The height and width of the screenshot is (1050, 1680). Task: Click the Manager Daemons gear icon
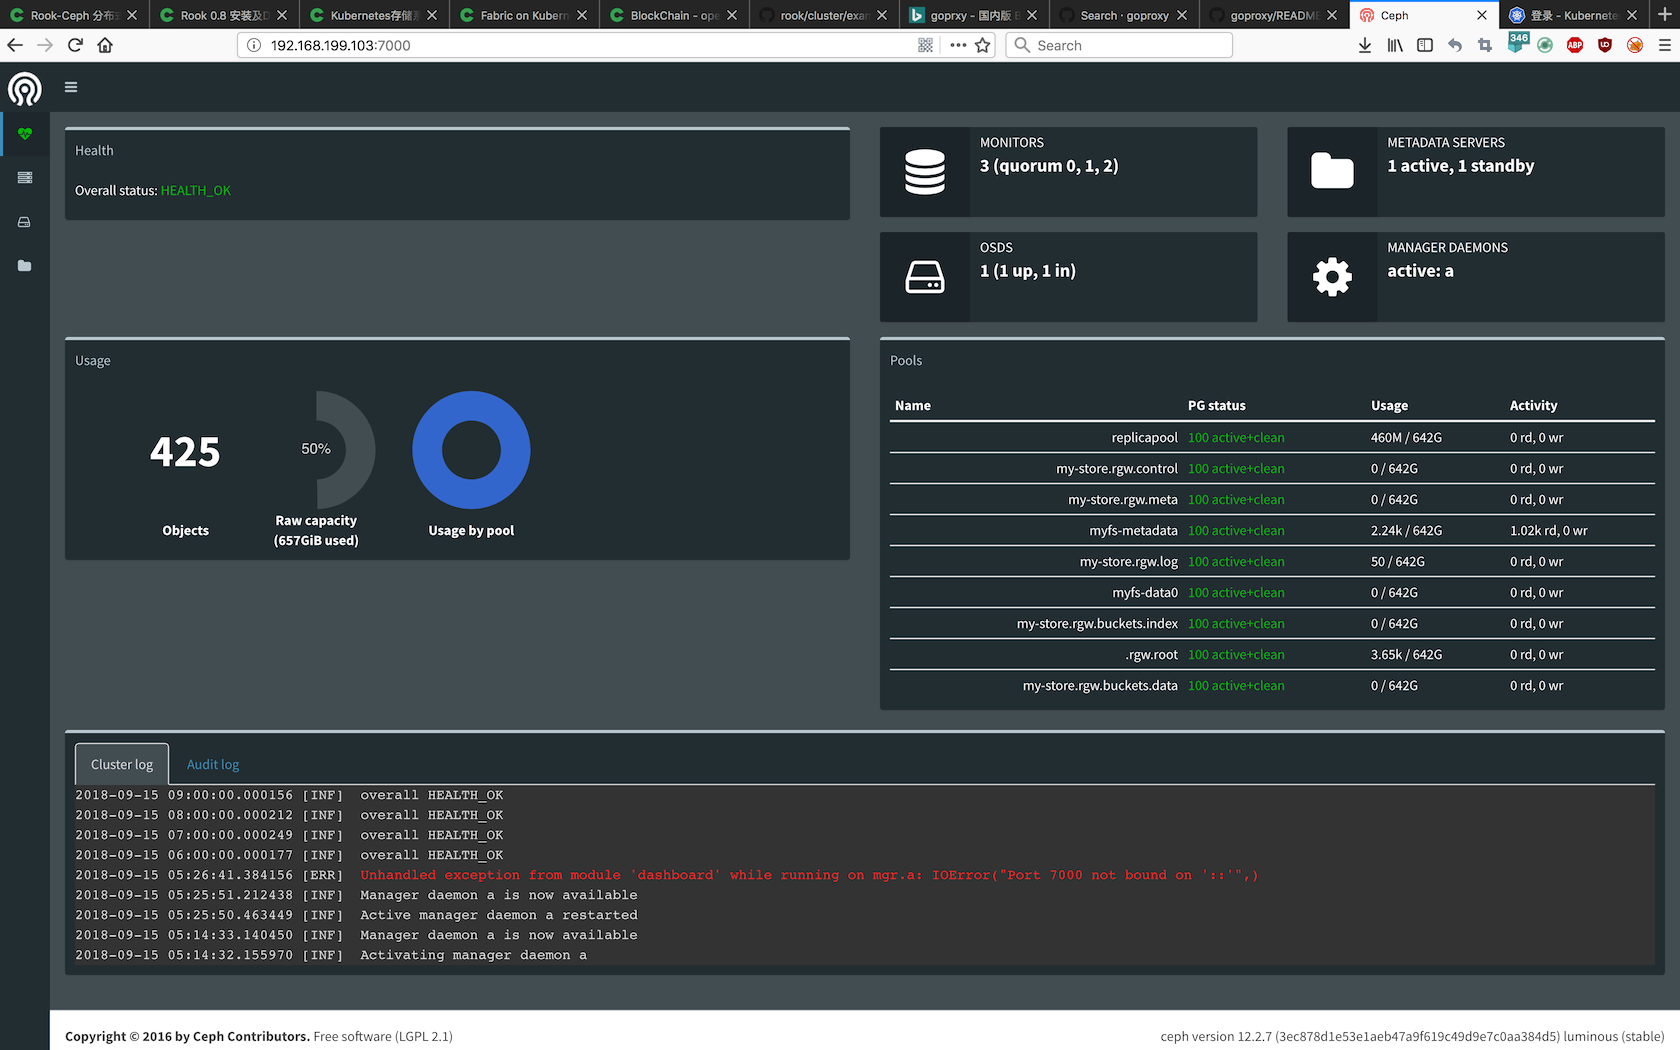[1332, 277]
